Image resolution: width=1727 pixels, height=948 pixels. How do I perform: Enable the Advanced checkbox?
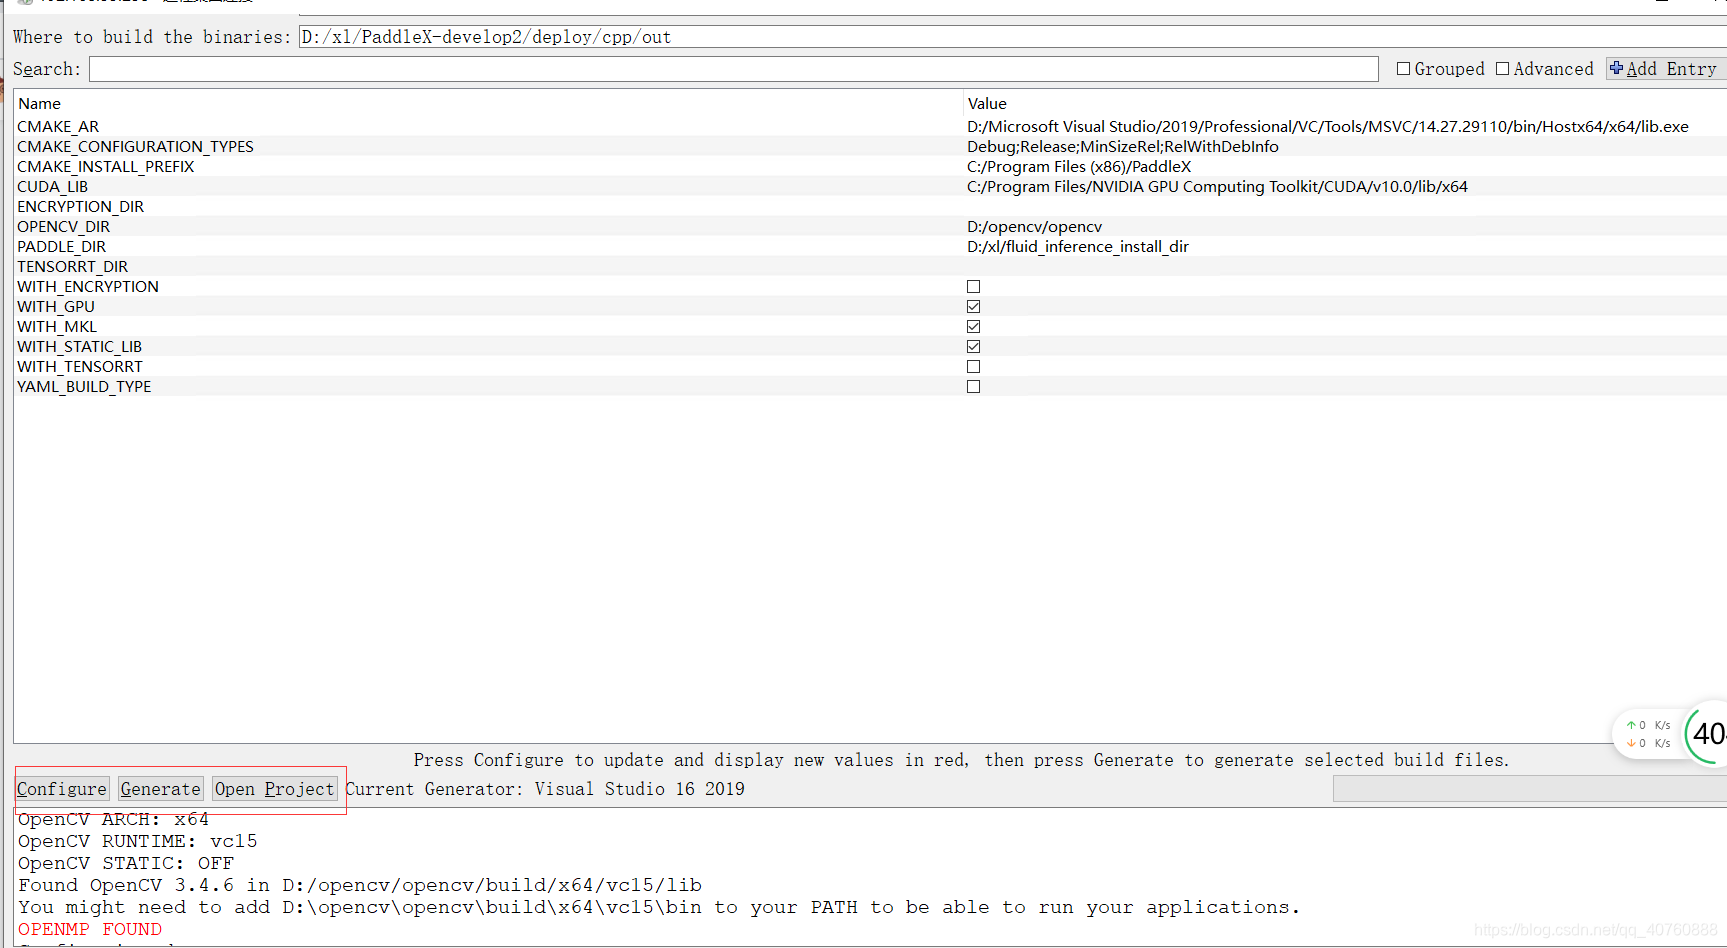coord(1502,69)
